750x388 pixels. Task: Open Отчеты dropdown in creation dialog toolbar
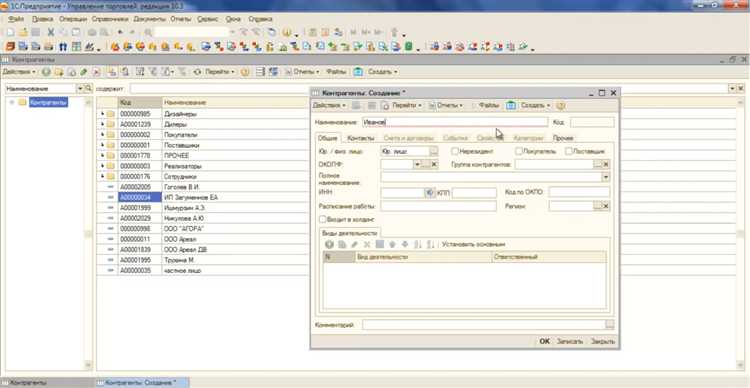(446, 105)
